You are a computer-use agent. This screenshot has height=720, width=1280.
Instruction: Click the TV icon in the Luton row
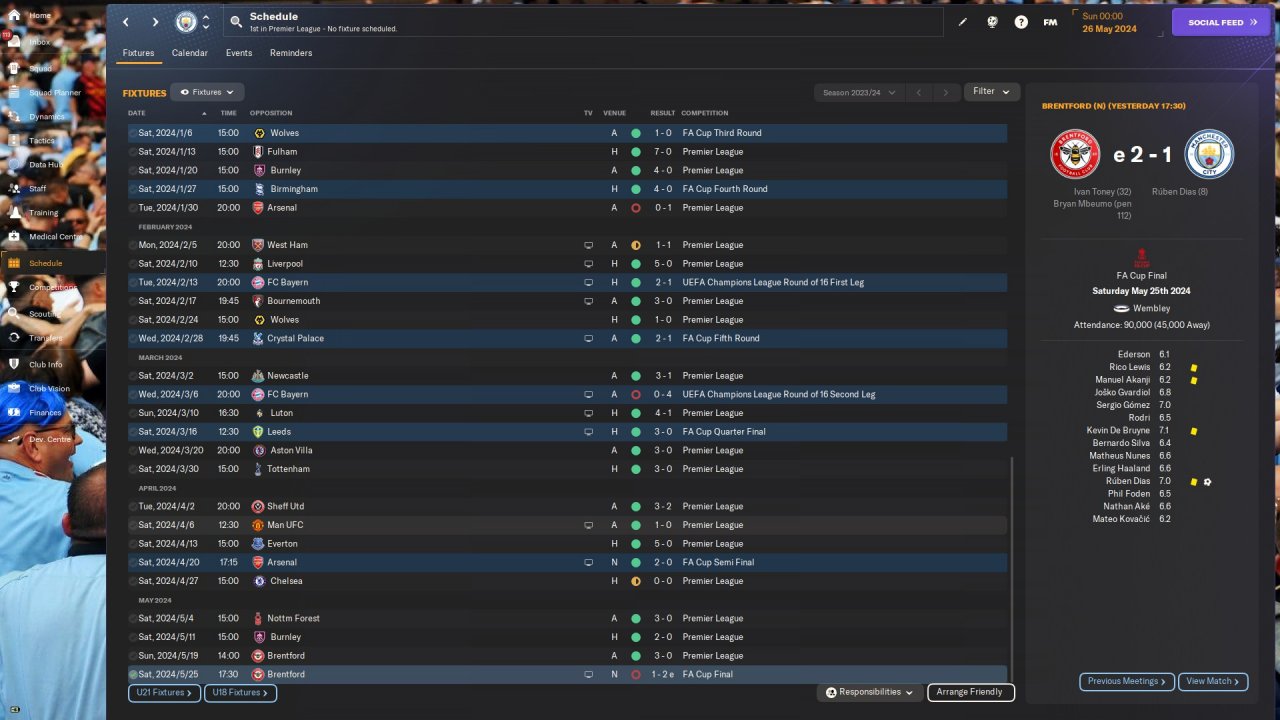(589, 413)
